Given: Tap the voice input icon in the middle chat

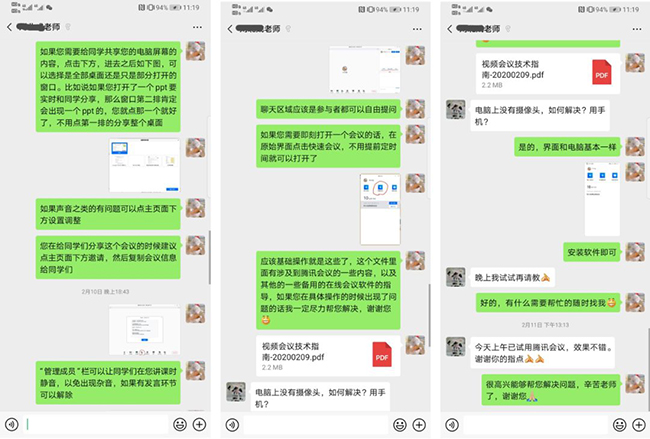Looking at the screenshot, I should [232, 425].
